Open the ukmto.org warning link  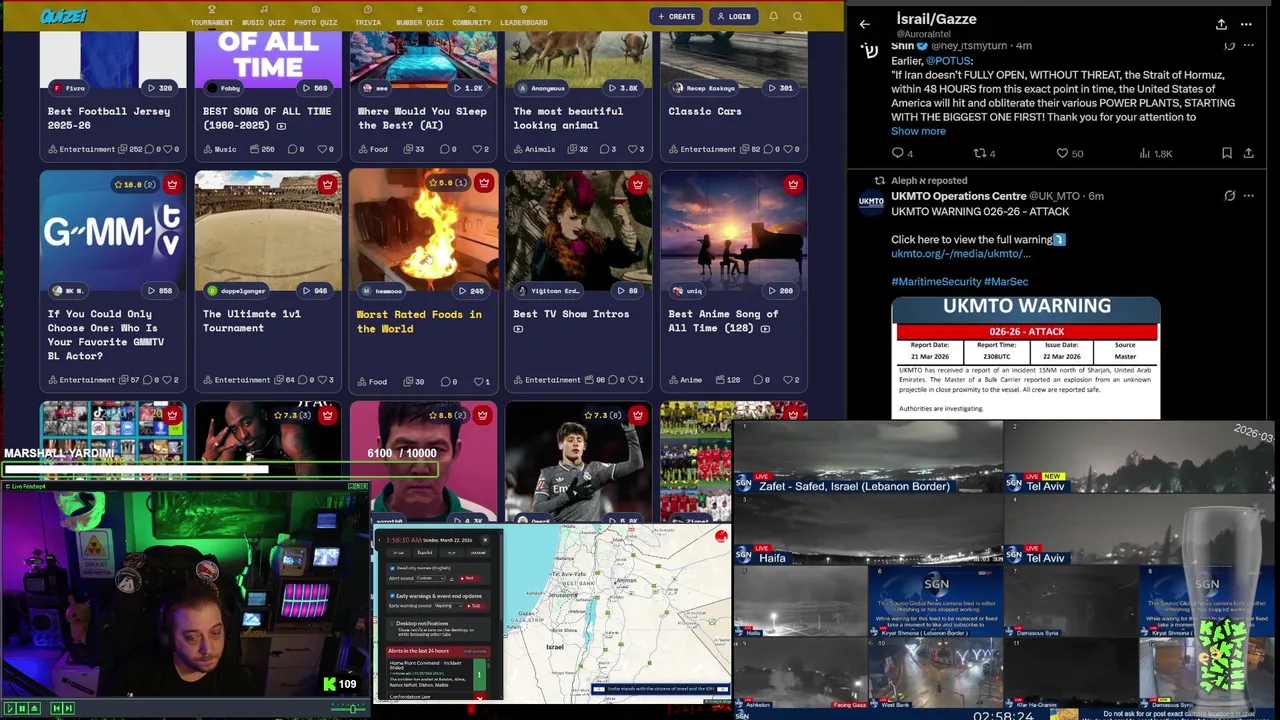tap(961, 254)
